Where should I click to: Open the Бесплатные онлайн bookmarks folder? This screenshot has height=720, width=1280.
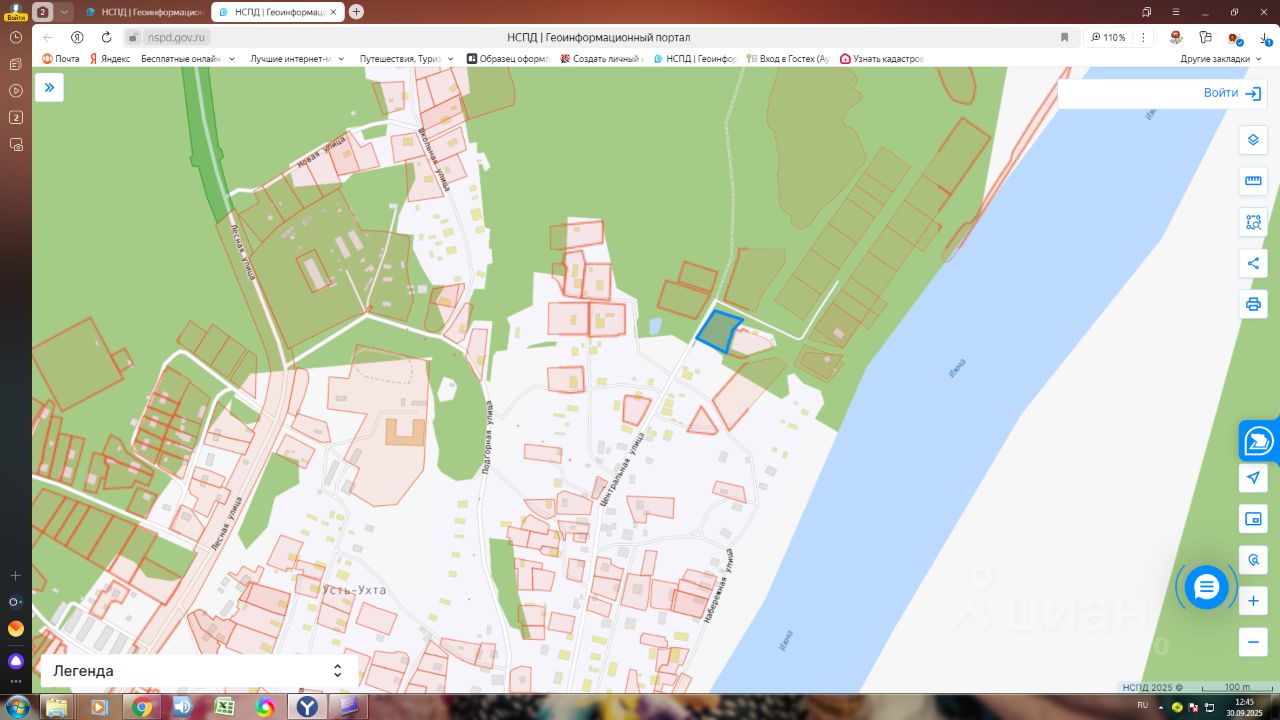[188, 59]
